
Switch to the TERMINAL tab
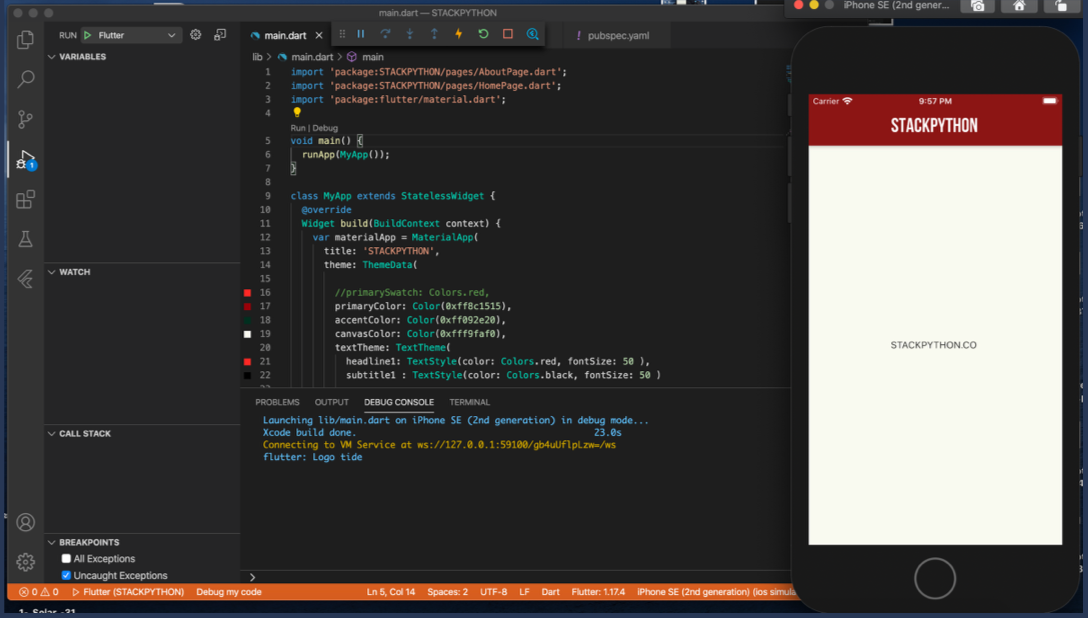click(469, 402)
